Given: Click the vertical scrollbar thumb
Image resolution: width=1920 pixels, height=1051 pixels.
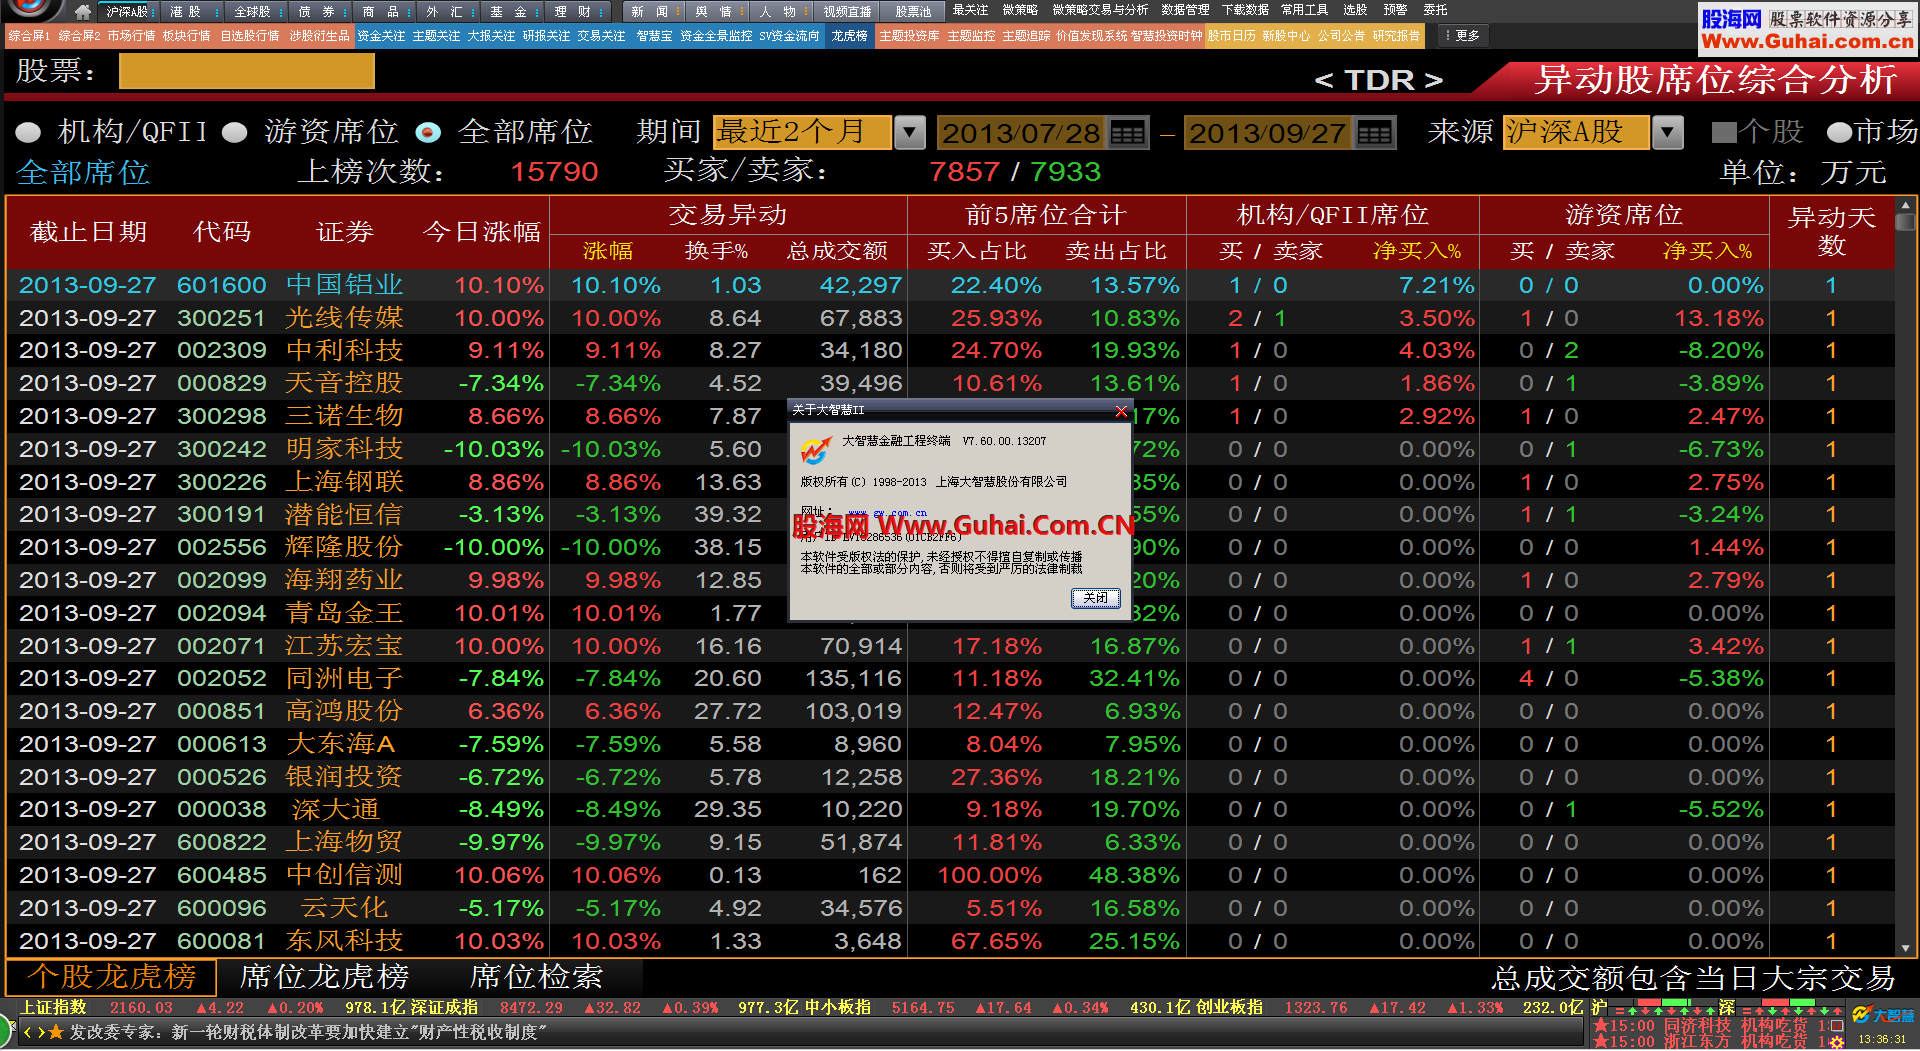Looking at the screenshot, I should pyautogui.click(x=1905, y=222).
